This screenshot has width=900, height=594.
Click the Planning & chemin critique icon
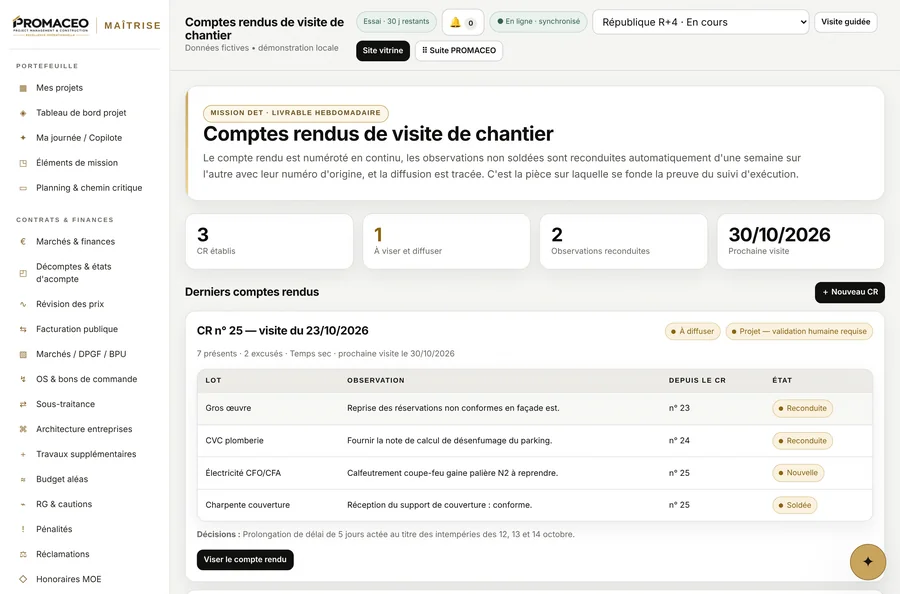pyautogui.click(x=23, y=188)
